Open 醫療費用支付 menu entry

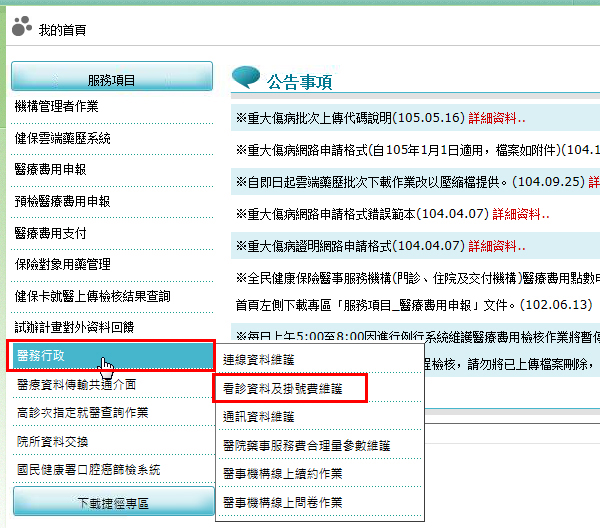tap(50, 232)
